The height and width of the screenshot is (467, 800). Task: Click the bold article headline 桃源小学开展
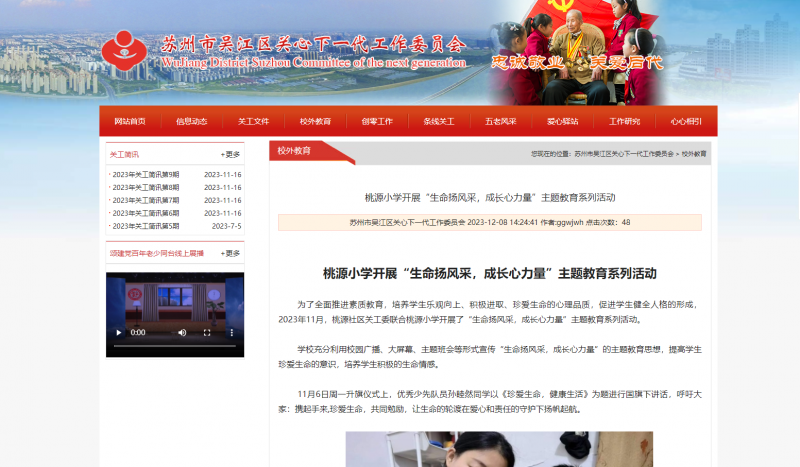(x=489, y=274)
